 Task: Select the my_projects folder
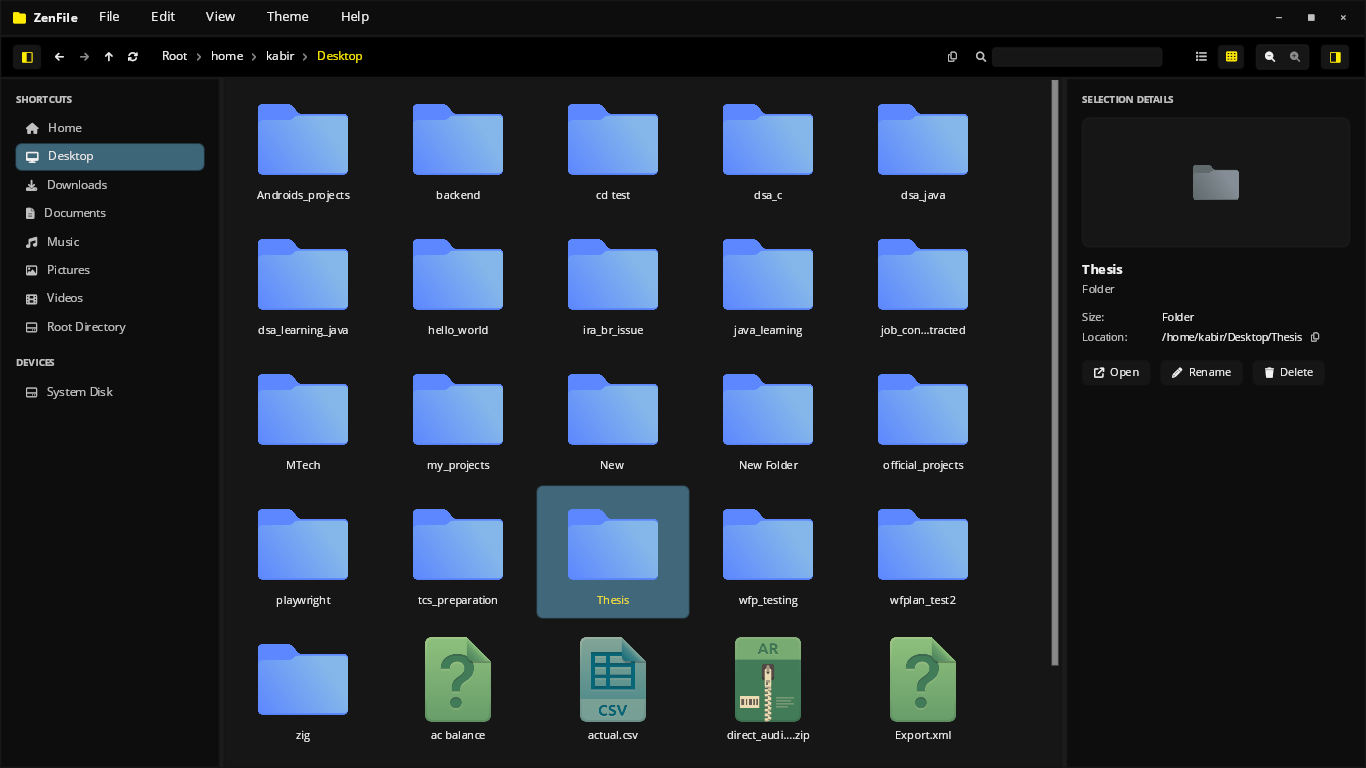458,418
